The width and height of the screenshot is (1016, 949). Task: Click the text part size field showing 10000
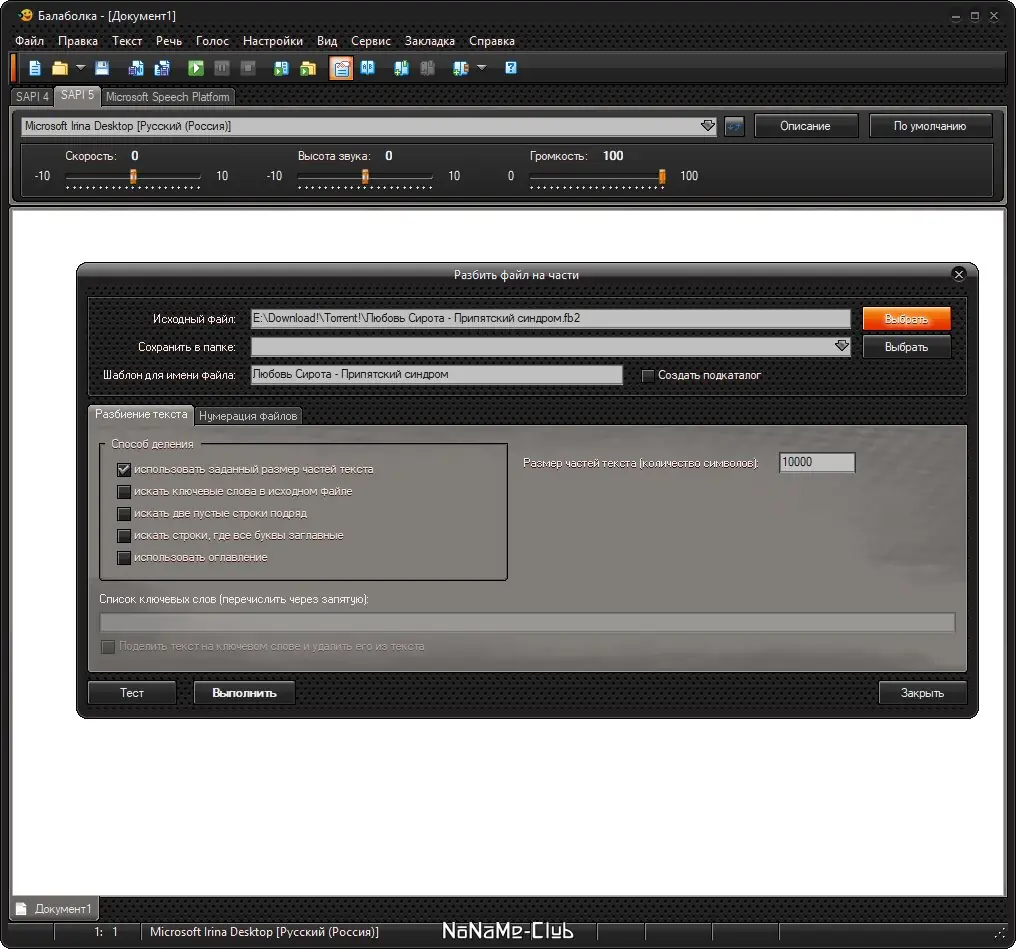[x=817, y=463]
